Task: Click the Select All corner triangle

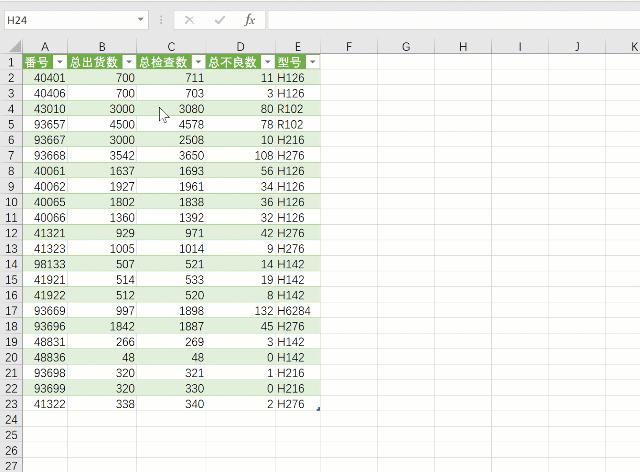Action: [x=14, y=47]
